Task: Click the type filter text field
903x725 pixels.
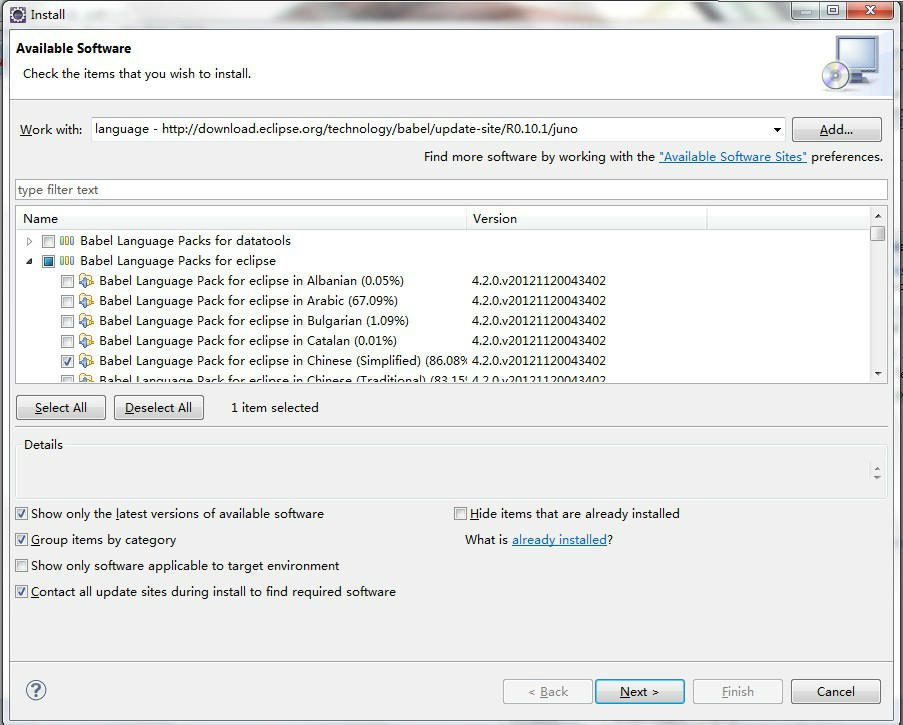Action: [x=451, y=190]
